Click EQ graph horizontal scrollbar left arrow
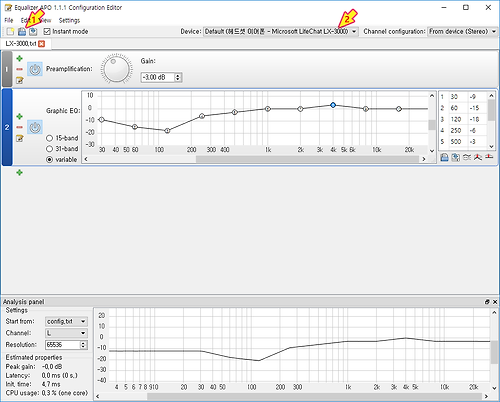This screenshot has height=402, width=500. tap(86, 159)
